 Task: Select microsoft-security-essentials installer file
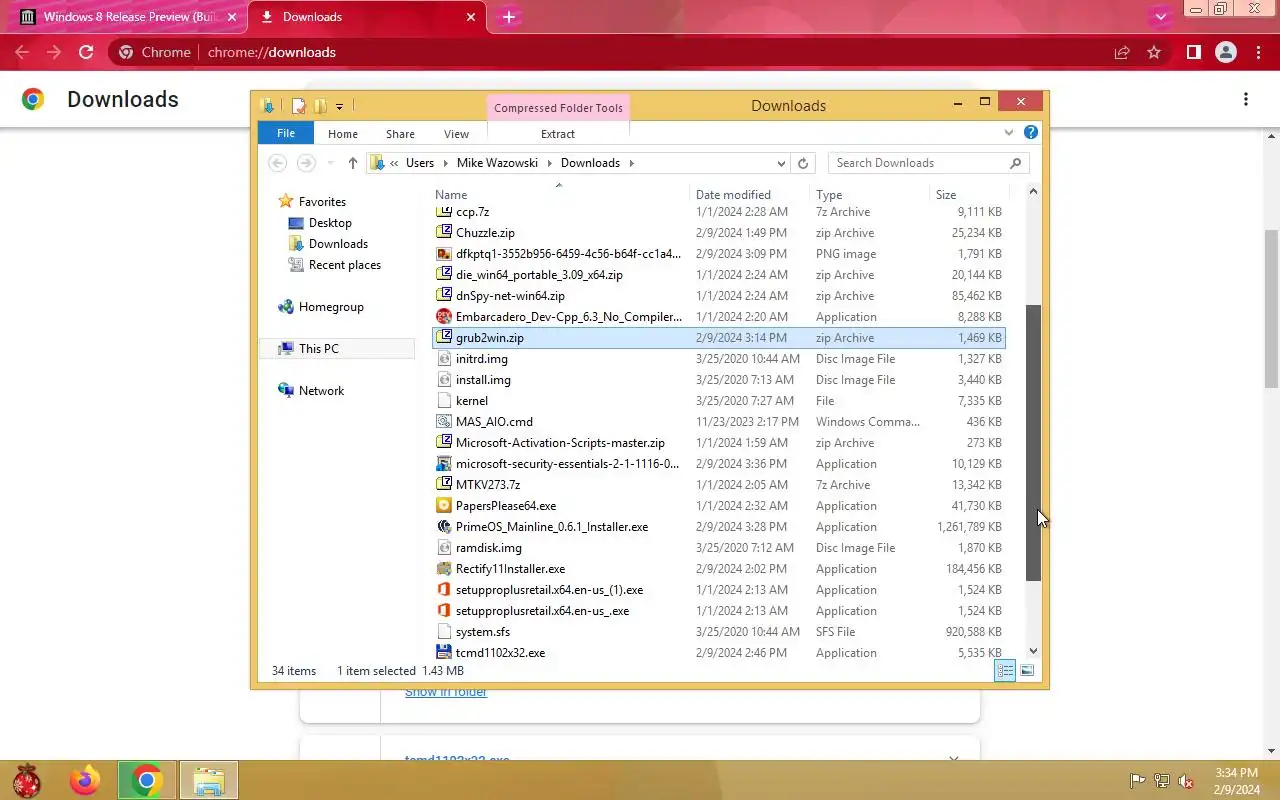click(718, 464)
